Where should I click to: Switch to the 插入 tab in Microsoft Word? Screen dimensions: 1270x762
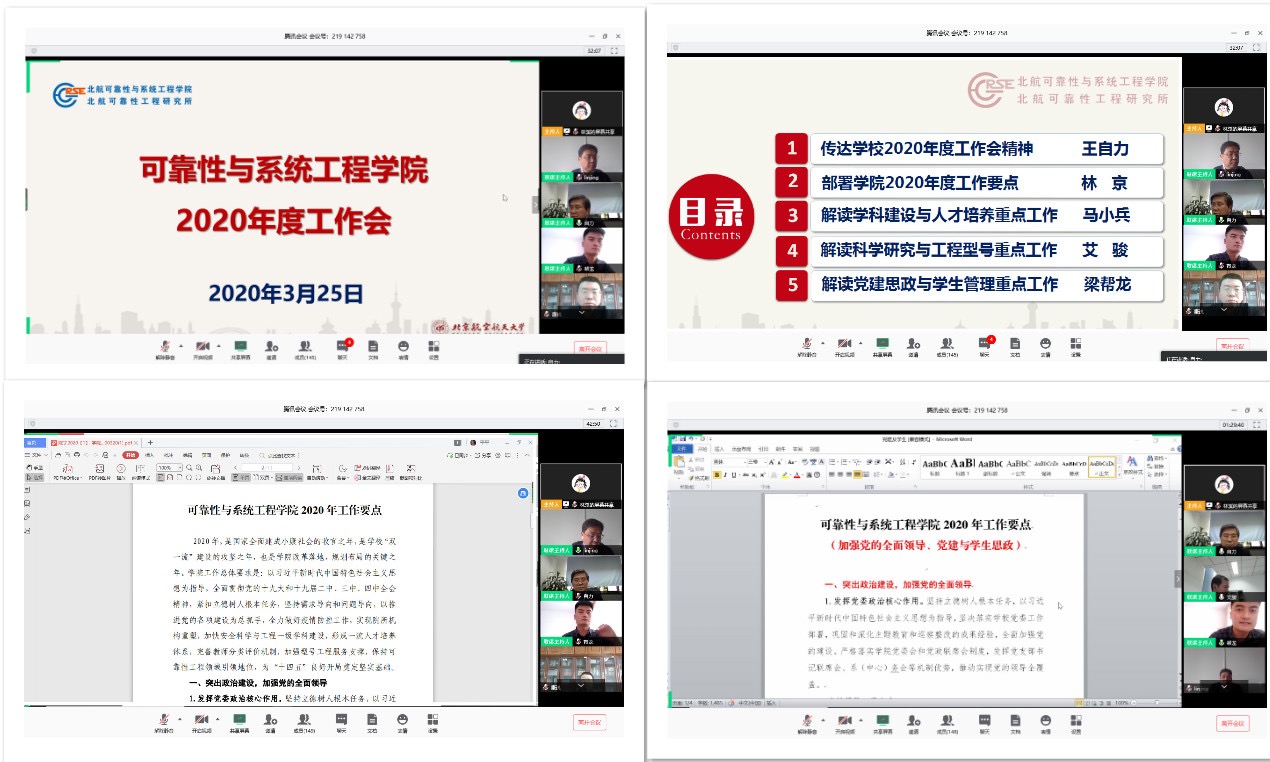718,449
